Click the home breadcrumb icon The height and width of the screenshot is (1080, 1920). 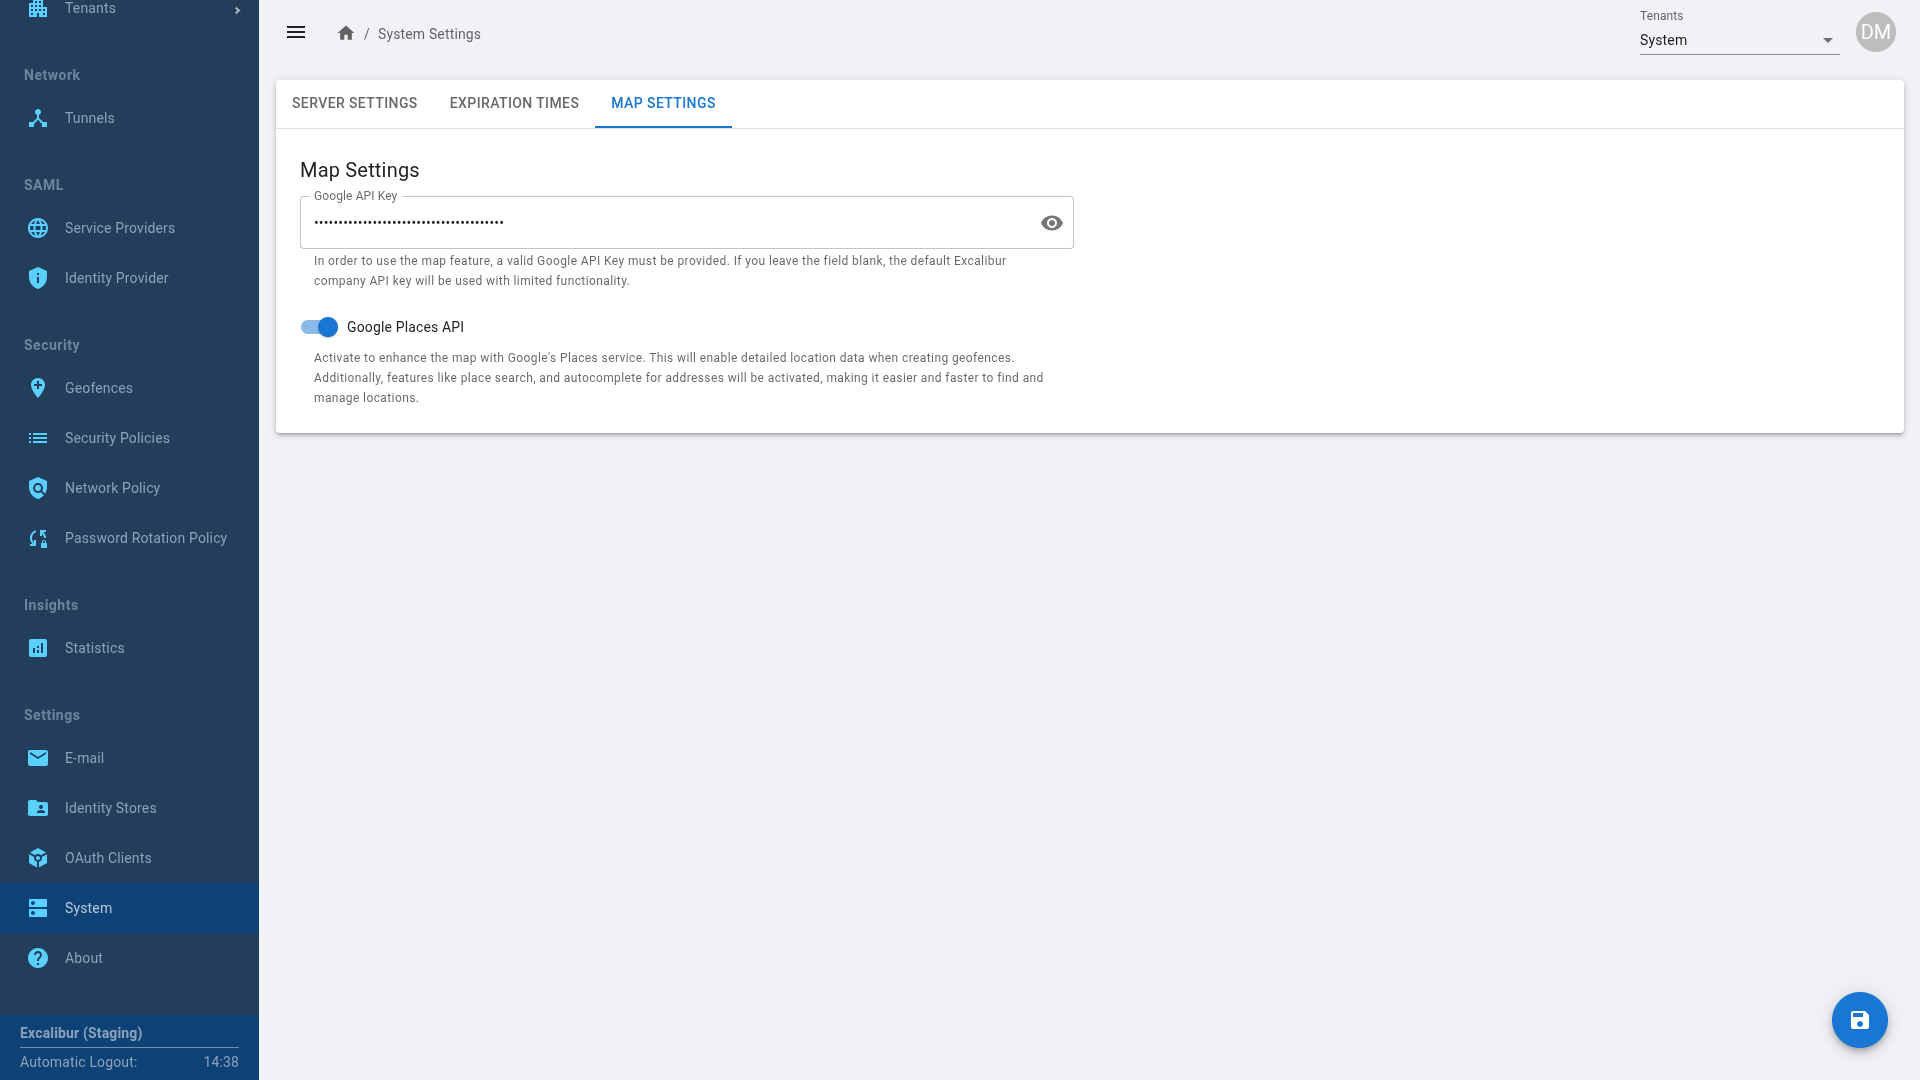coord(346,33)
